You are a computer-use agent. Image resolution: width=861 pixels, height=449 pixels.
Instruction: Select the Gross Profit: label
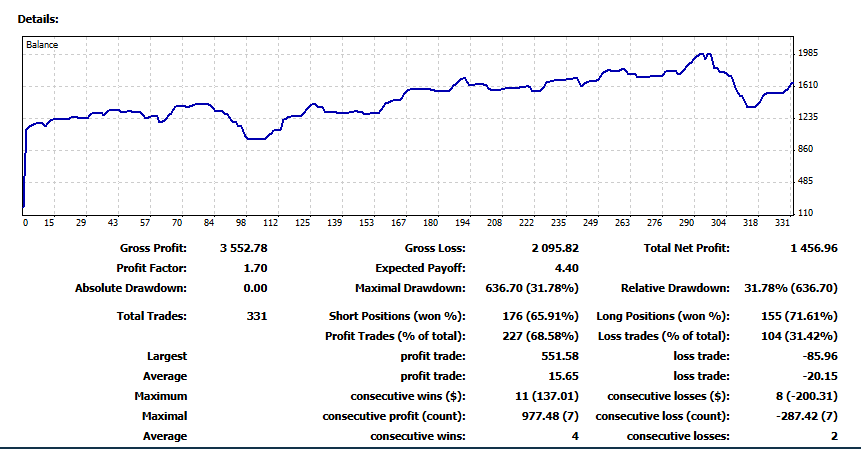point(153,248)
